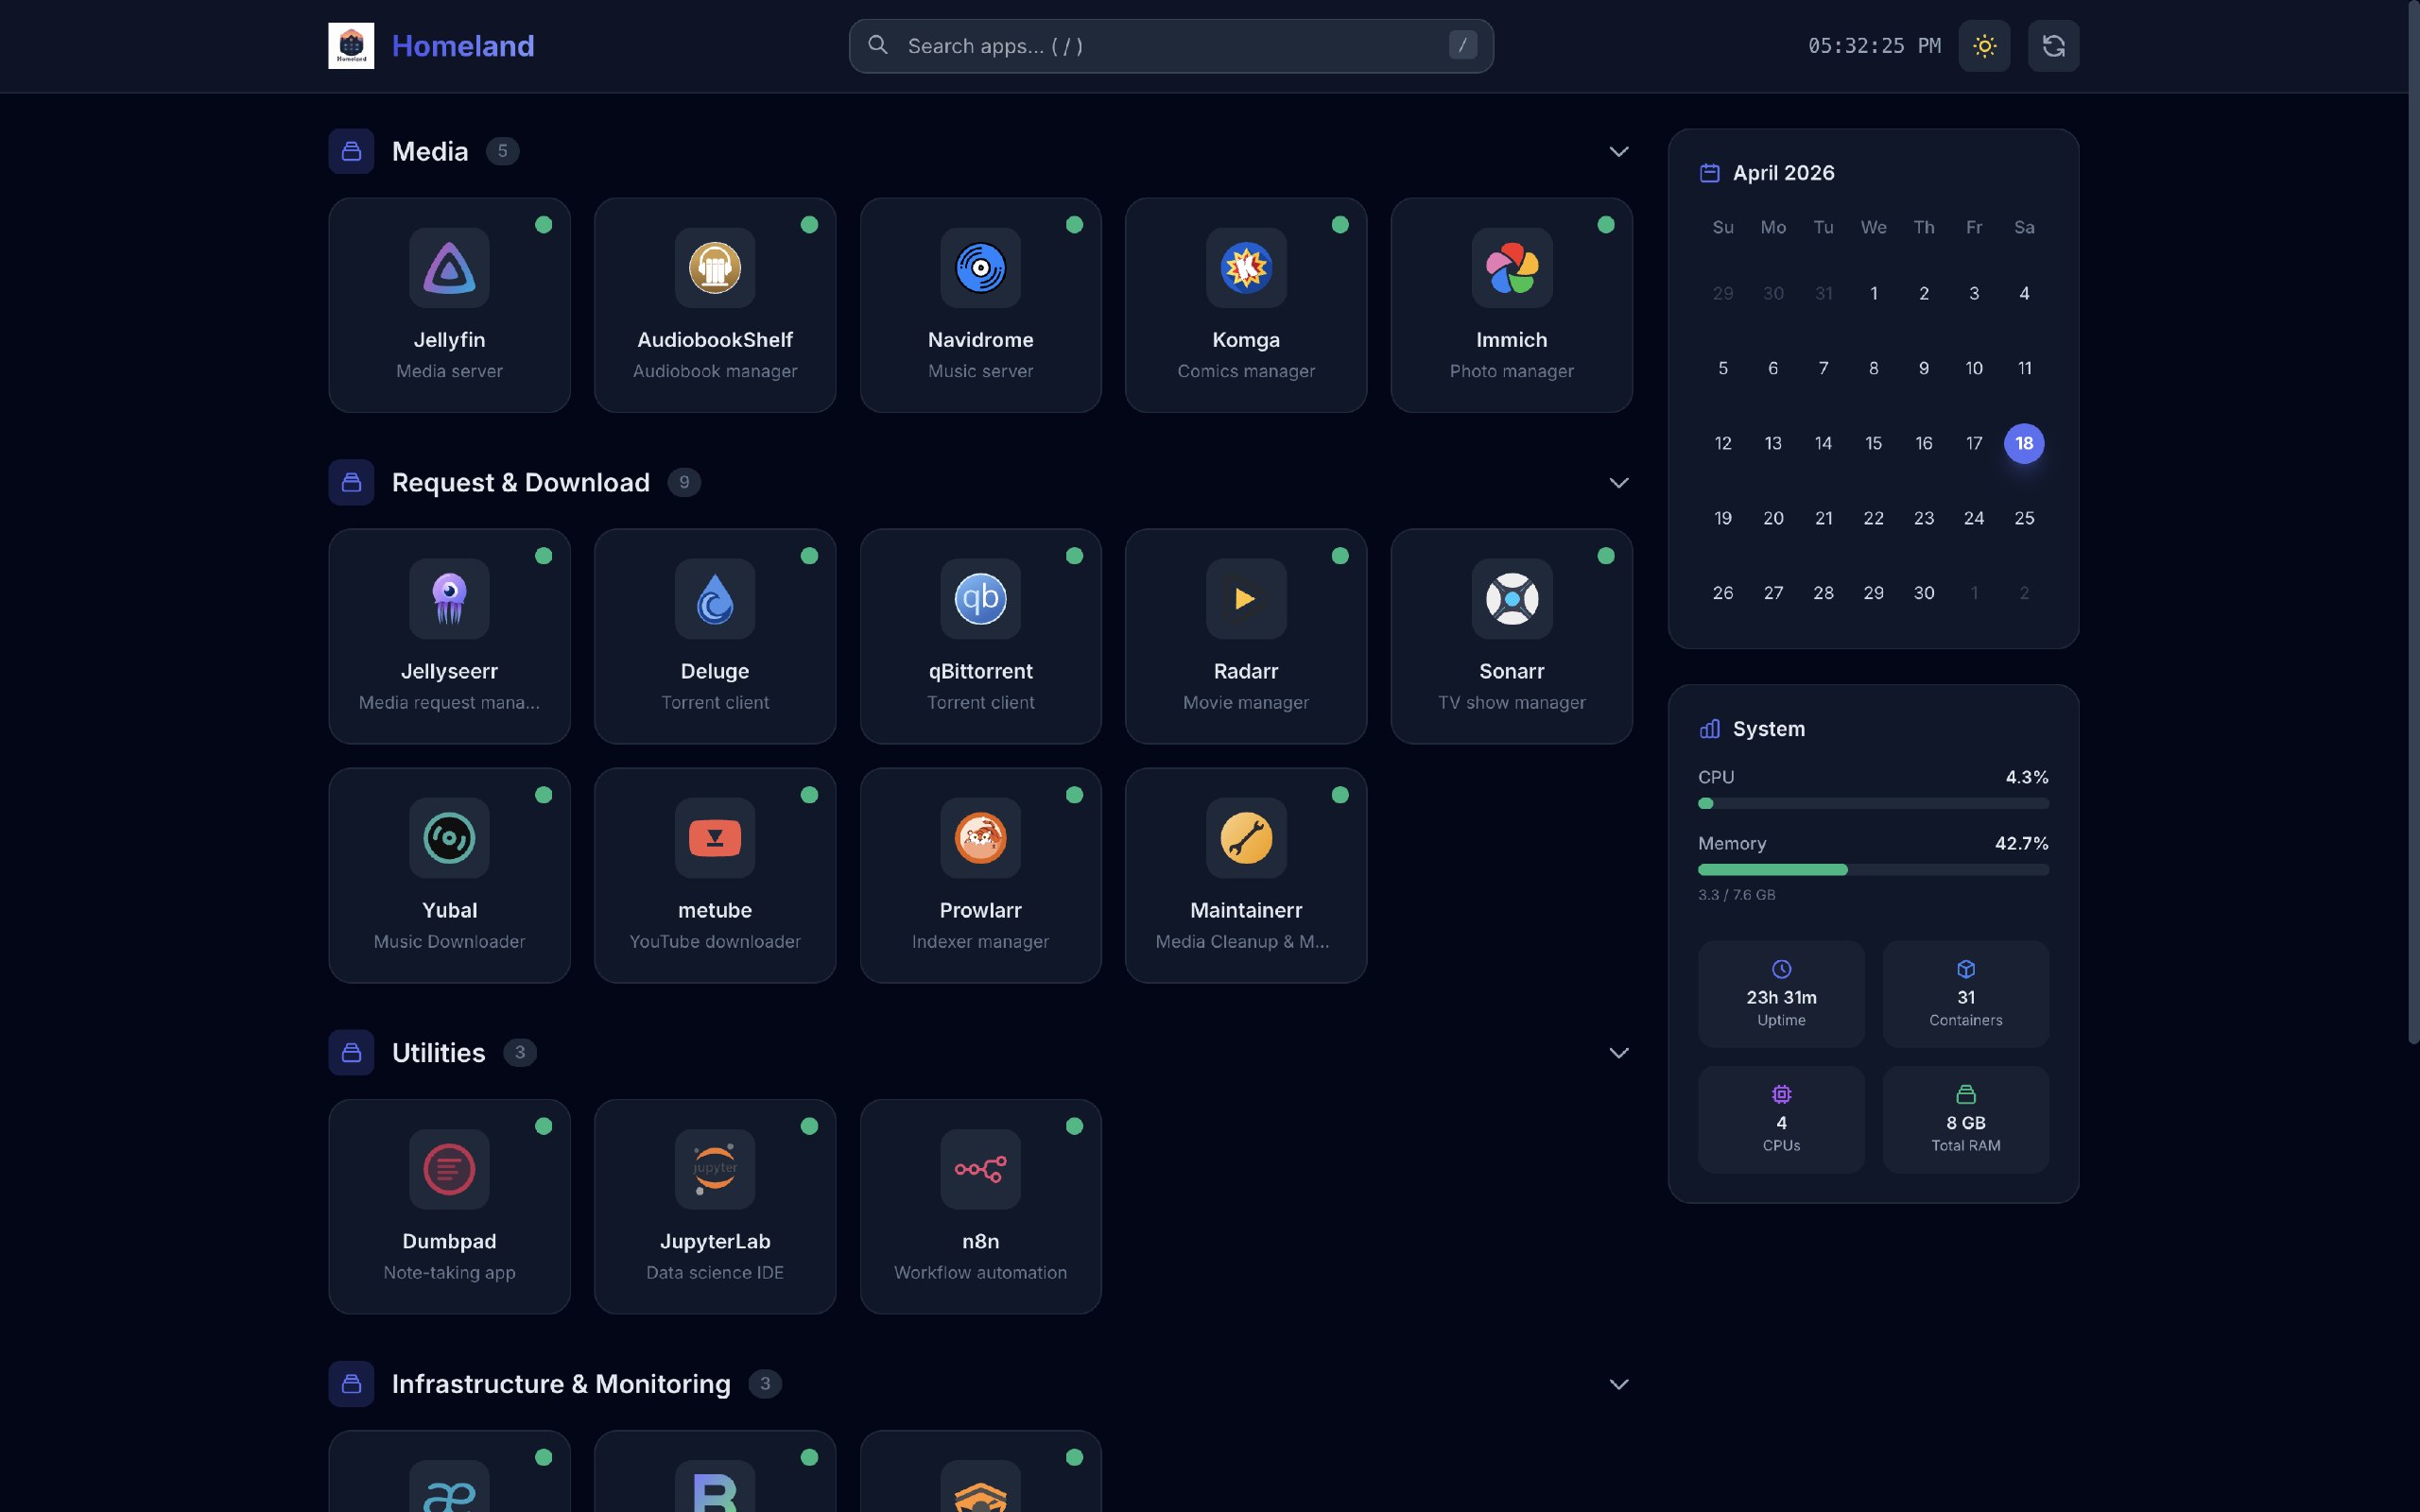Click the "Media Cleanup & M..." description
Image resolution: width=2420 pixels, height=1512 pixels.
[1242, 942]
